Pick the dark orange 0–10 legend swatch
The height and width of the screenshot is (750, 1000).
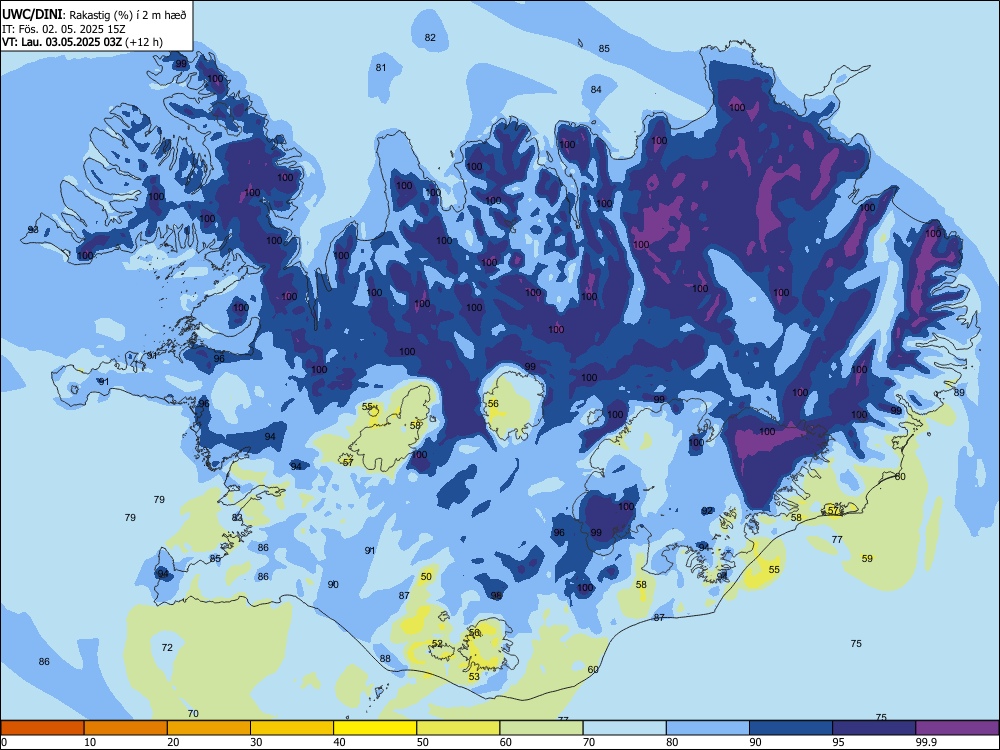tap(42, 728)
